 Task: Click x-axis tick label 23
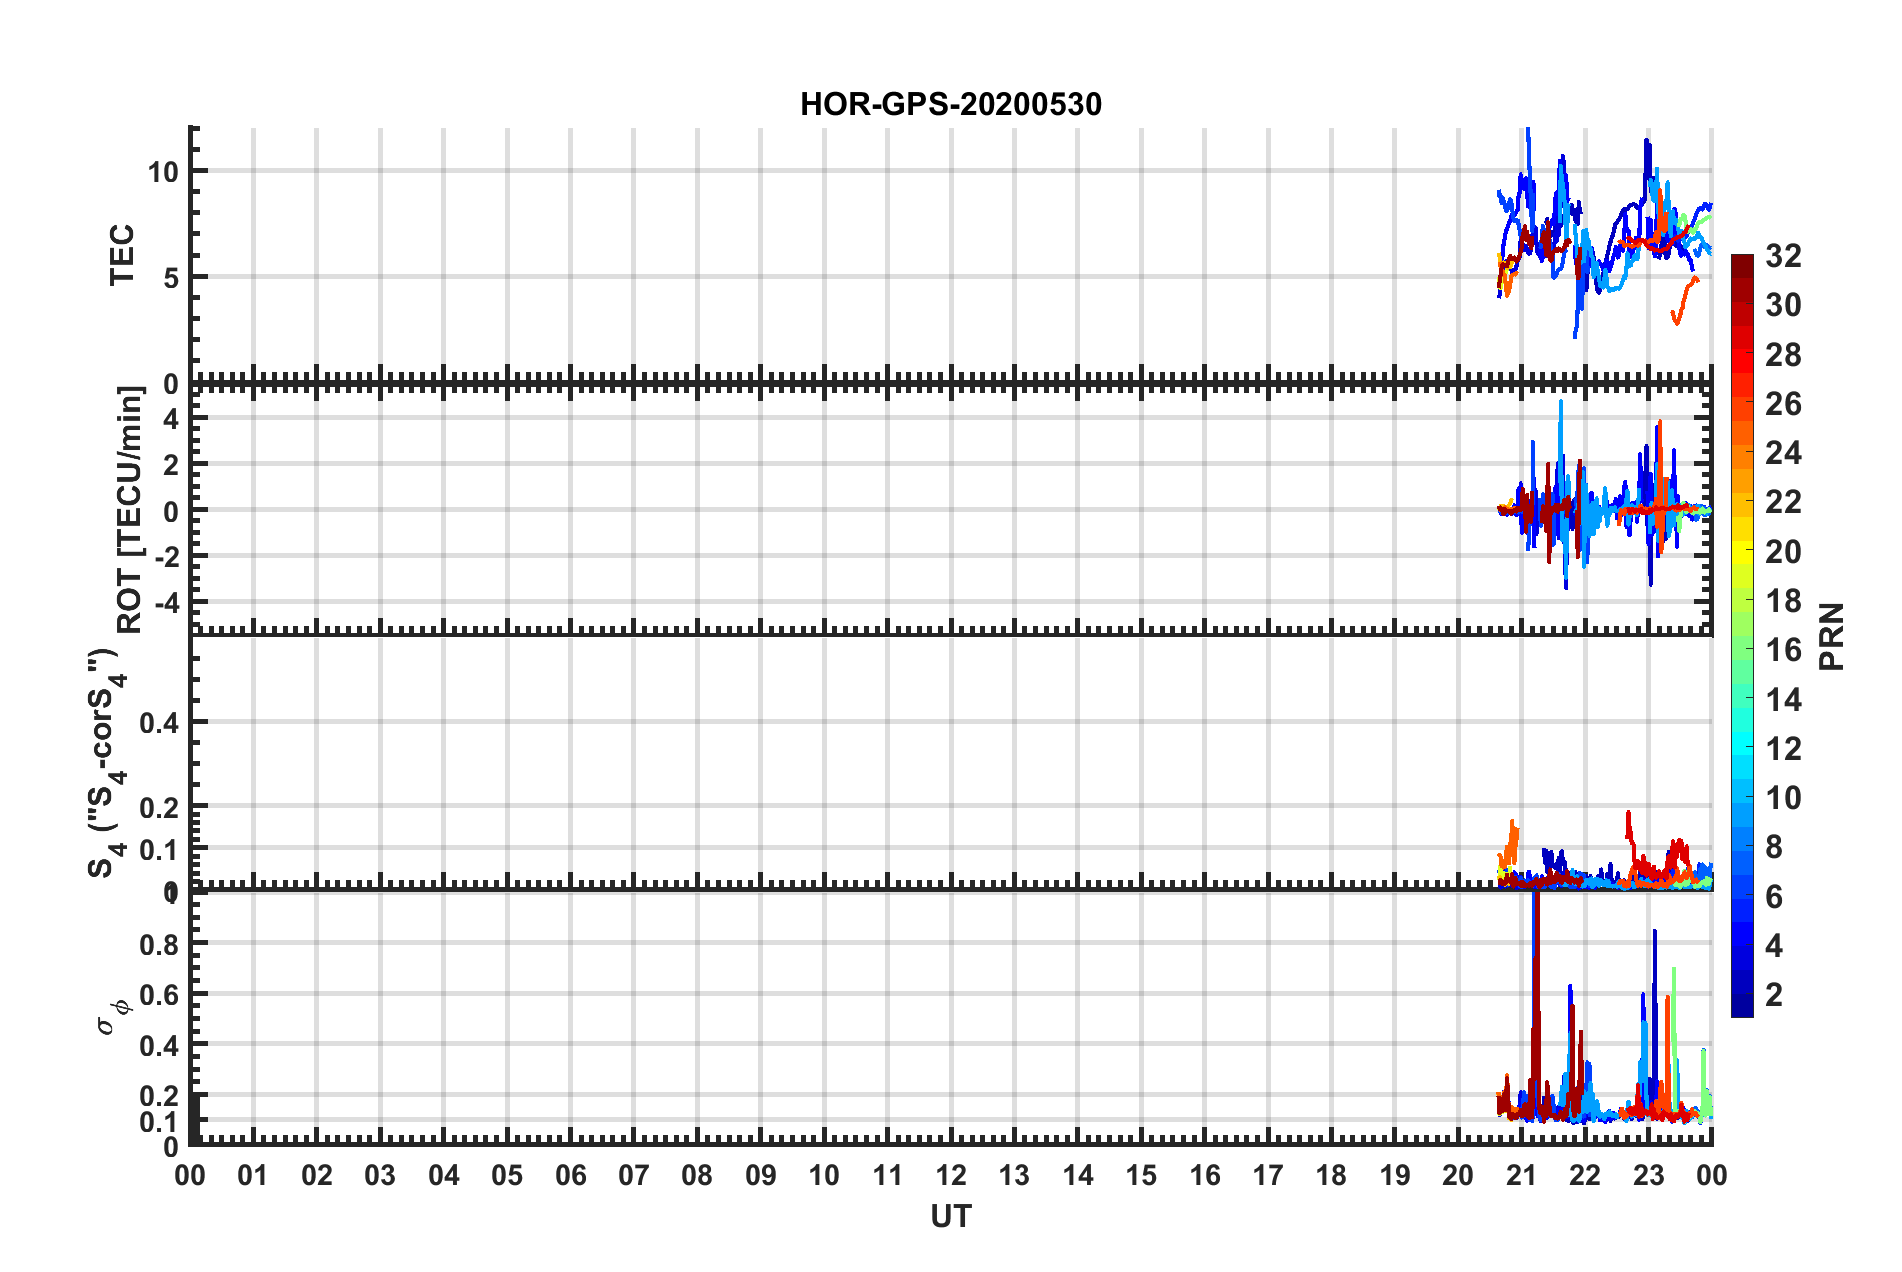(x=1648, y=1175)
